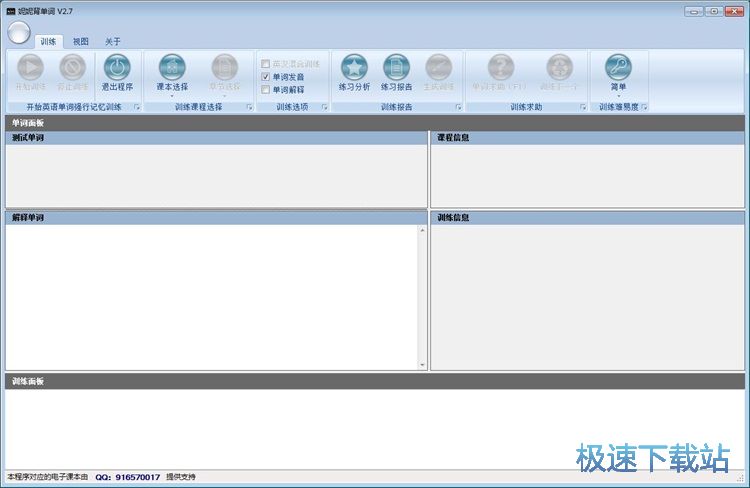Close the 妮妮背单词 window
Image resolution: width=750 pixels, height=488 pixels.
[x=734, y=11]
